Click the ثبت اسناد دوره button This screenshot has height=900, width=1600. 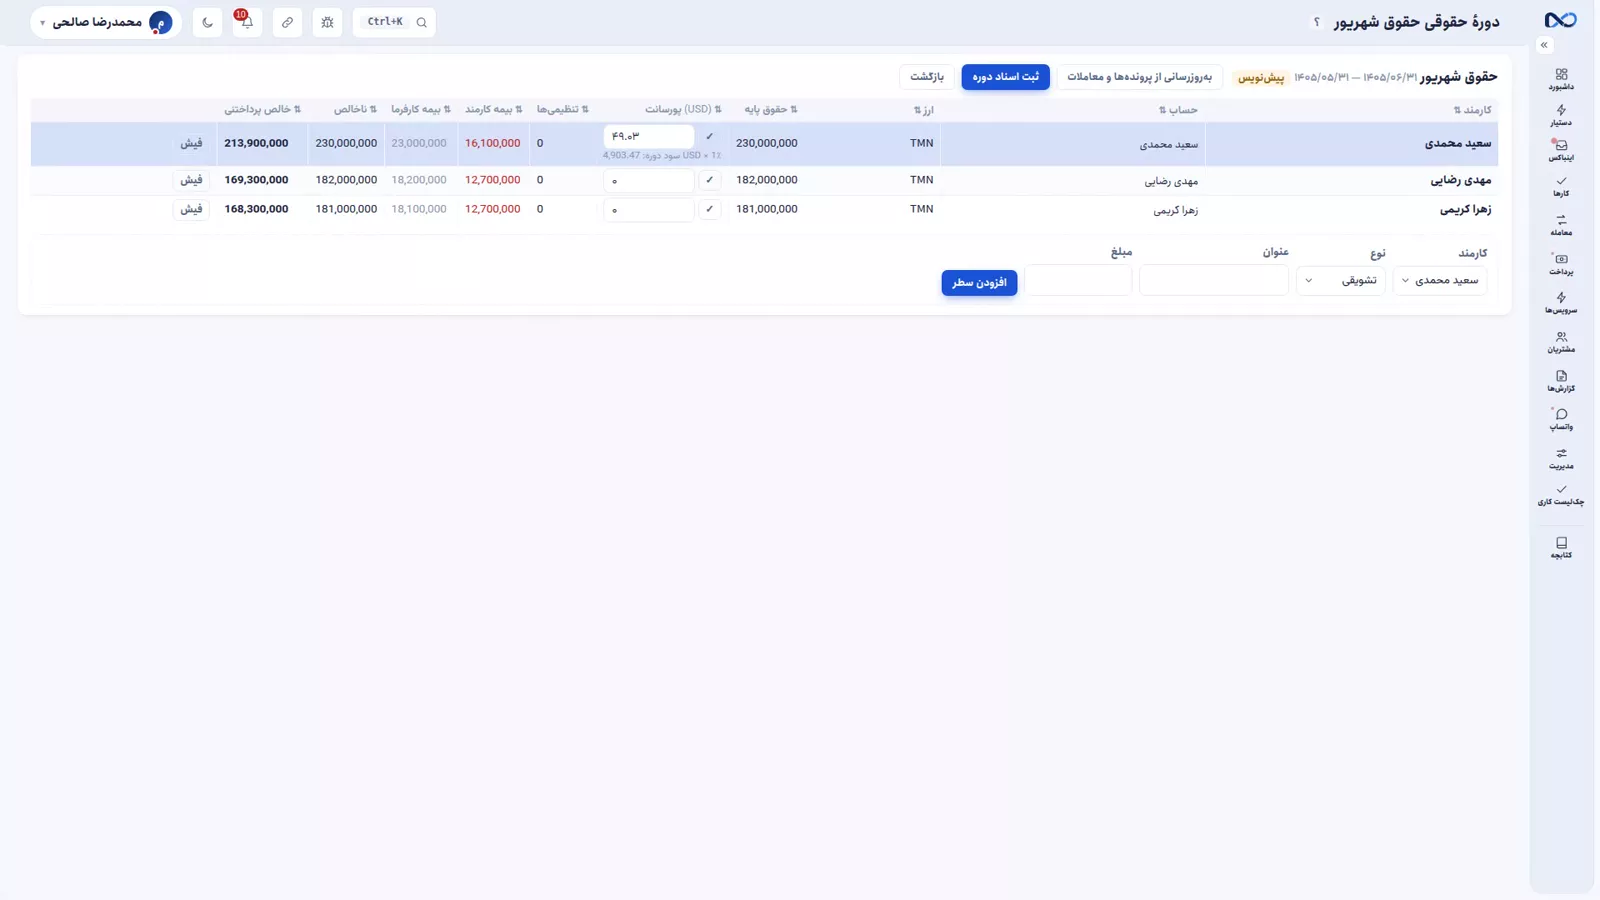tap(1005, 77)
